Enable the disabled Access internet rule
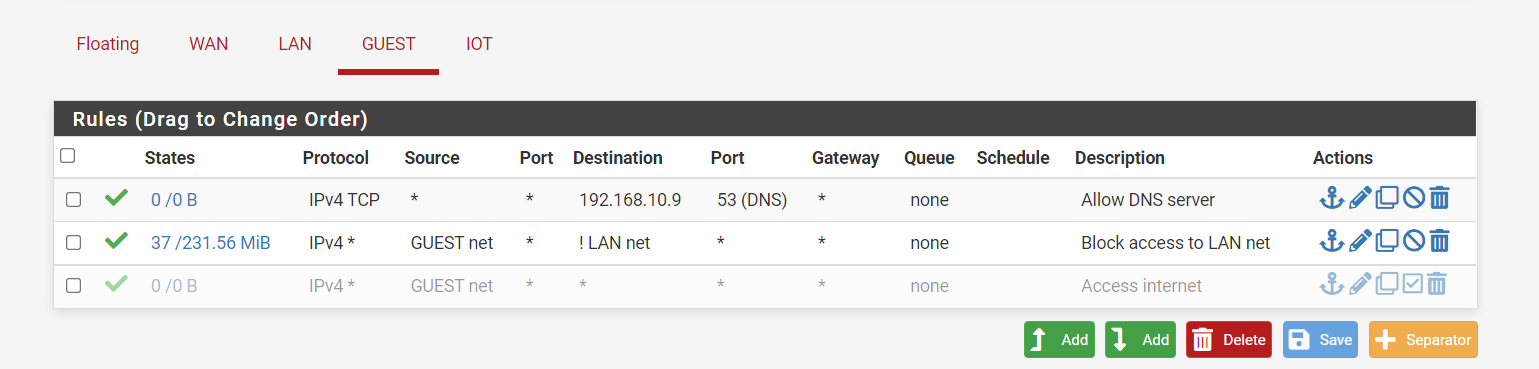 tap(1413, 284)
